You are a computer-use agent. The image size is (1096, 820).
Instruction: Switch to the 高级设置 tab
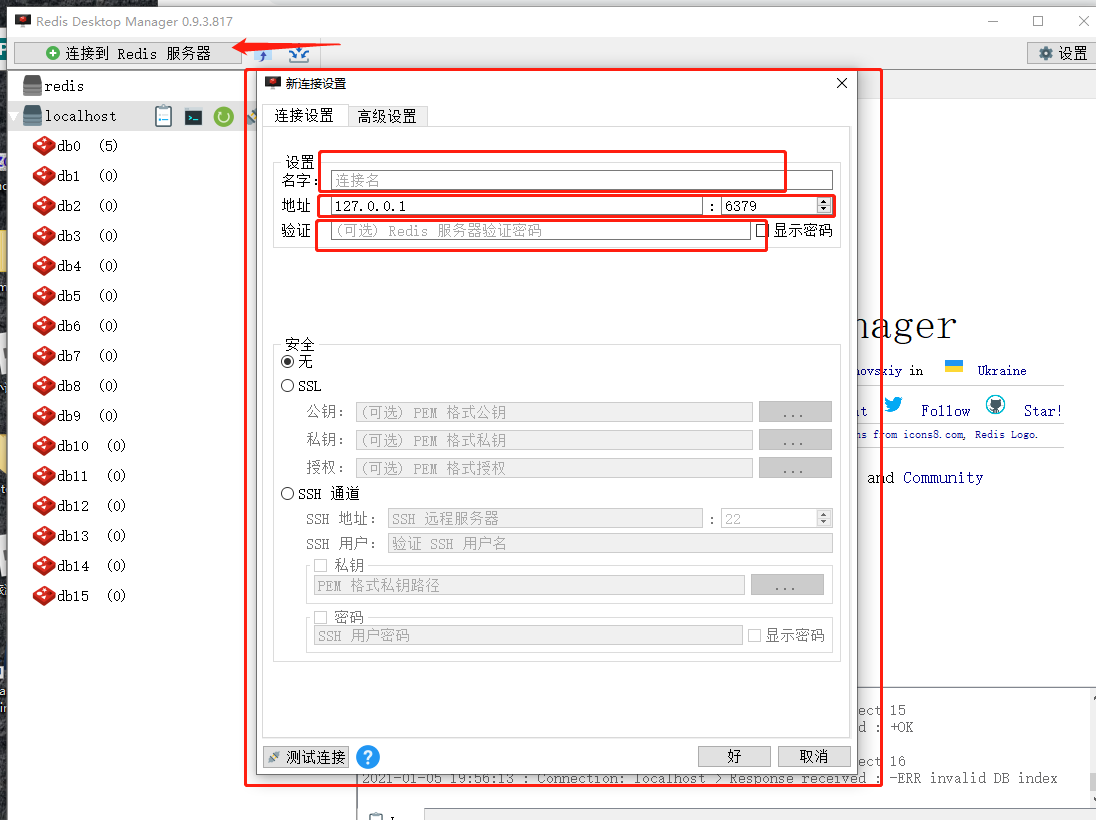[387, 116]
